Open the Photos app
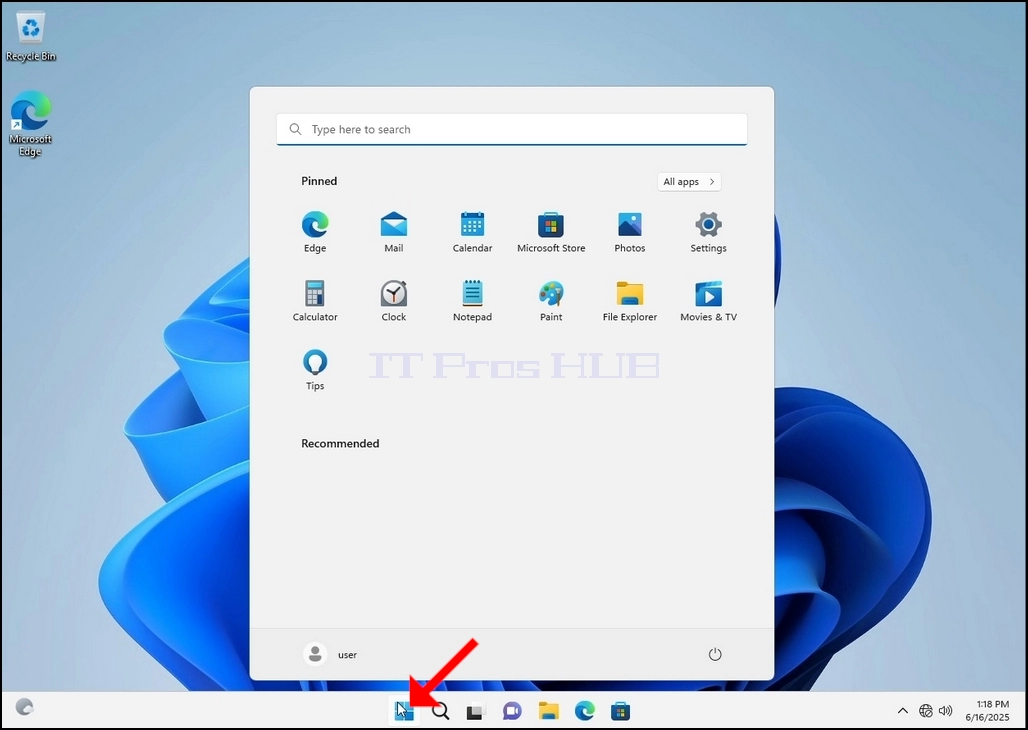1028x730 pixels. coord(629,232)
